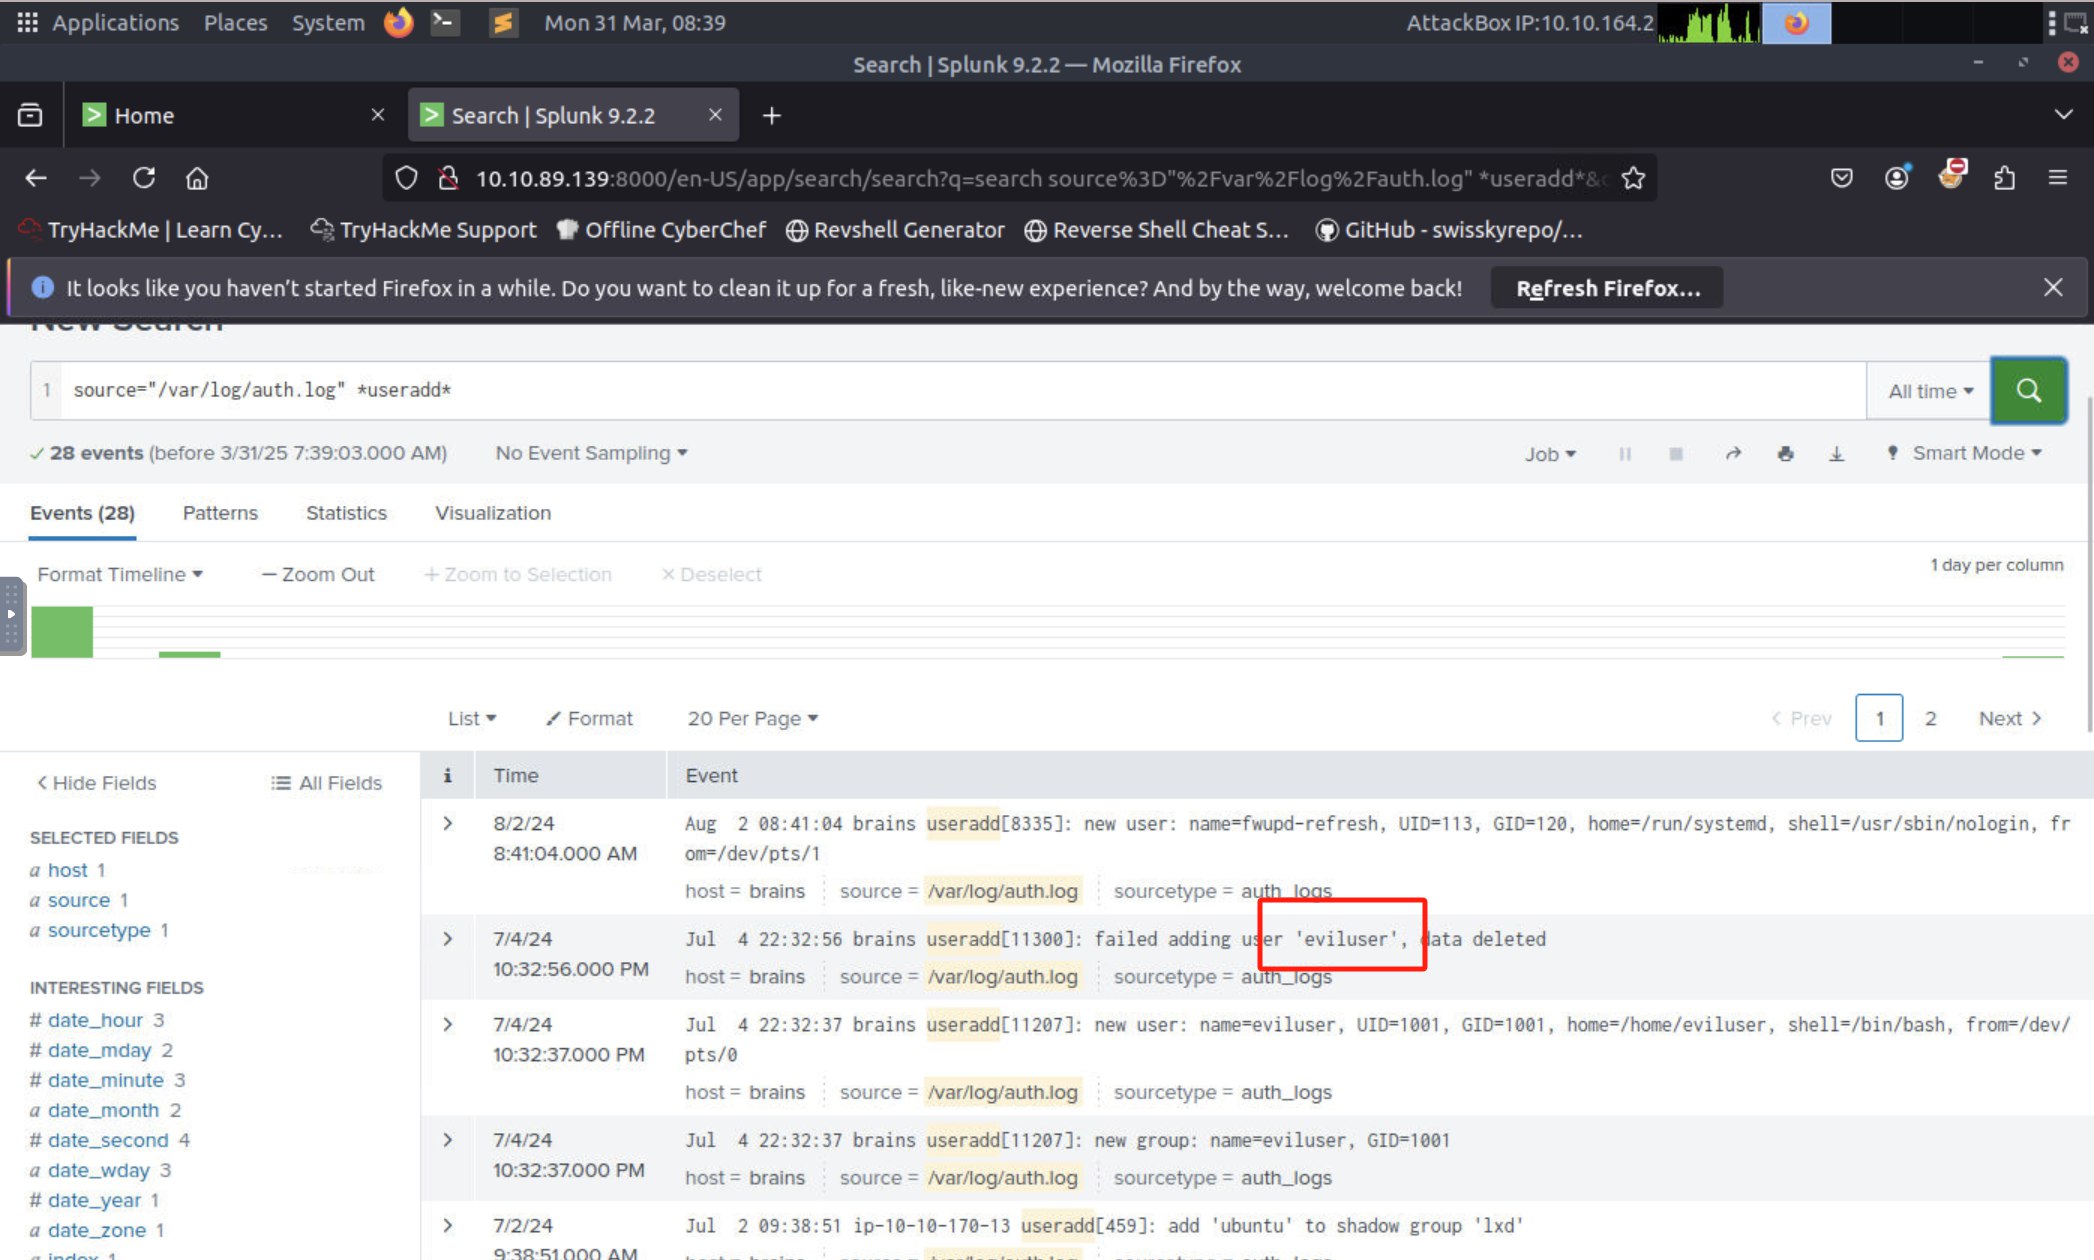2094x1260 pixels.
Task: Open the All time range dropdown
Action: click(1929, 391)
